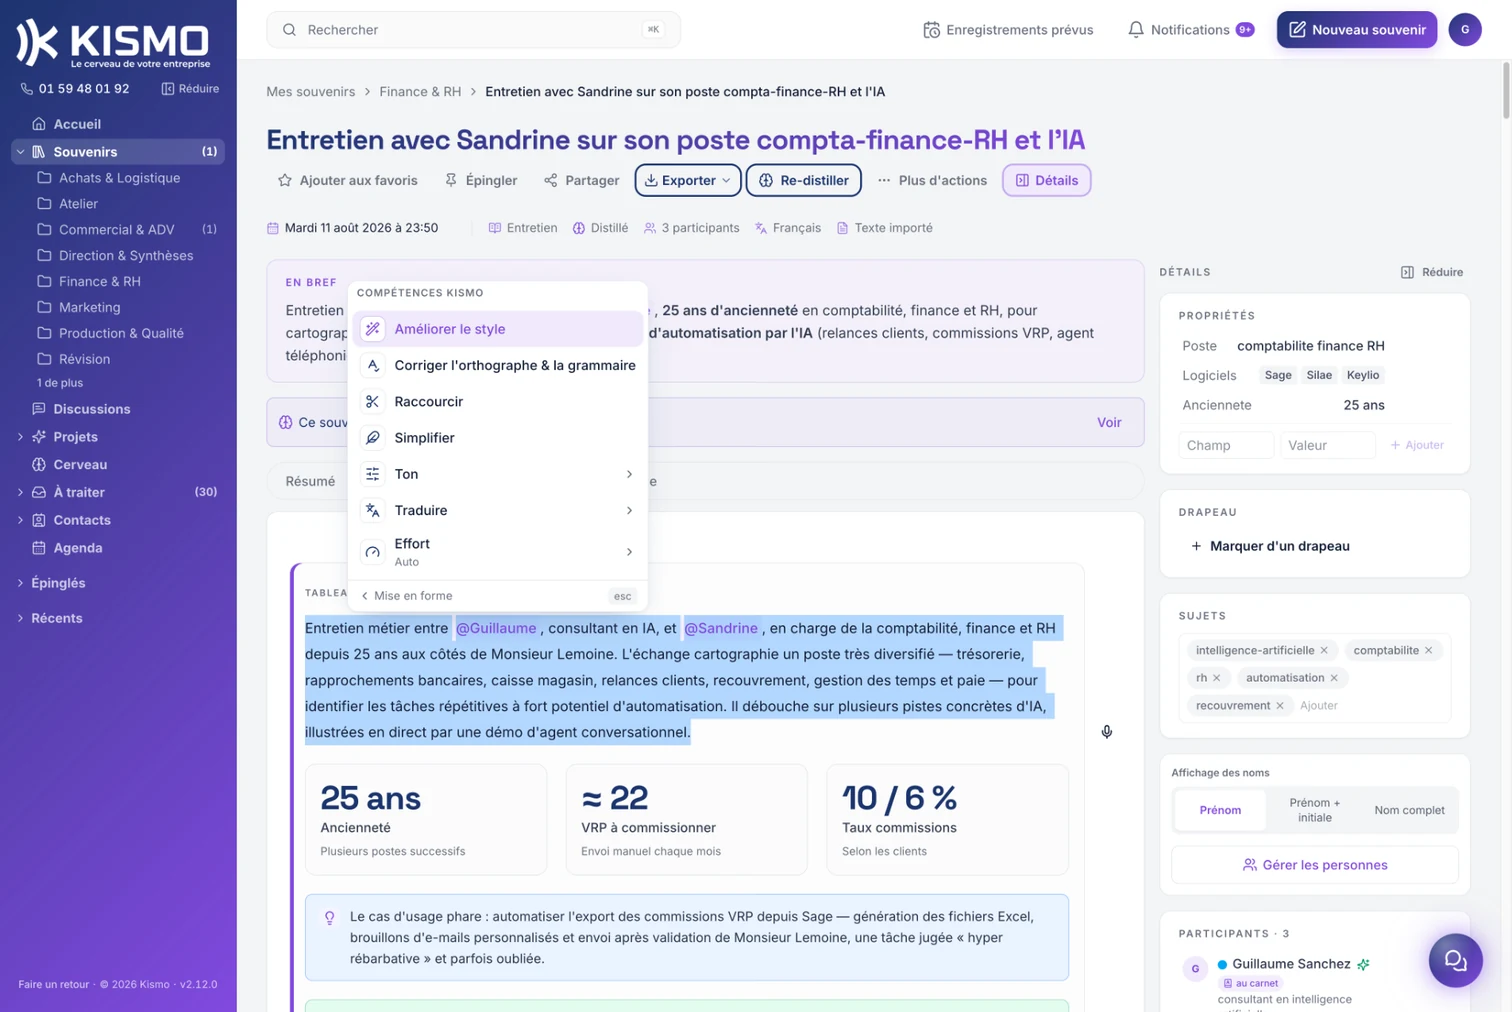Click the Kismo logo in the sidebar

[x=113, y=43]
